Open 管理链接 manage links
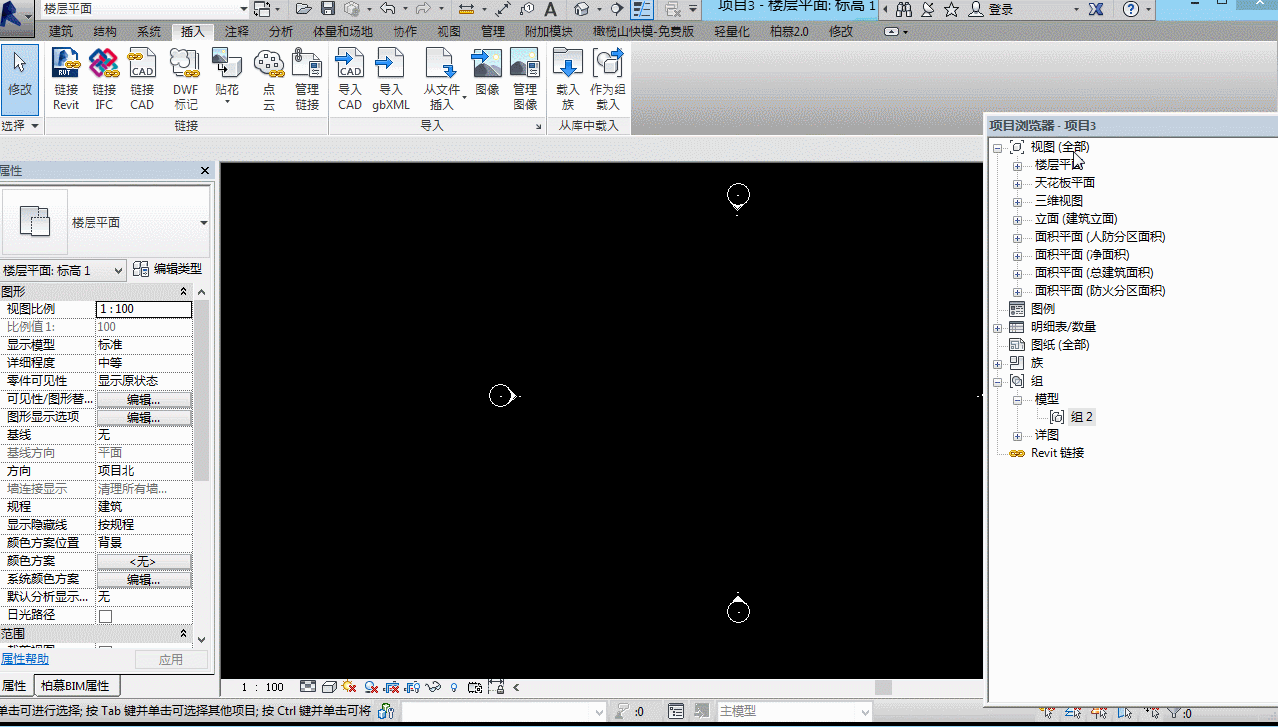The width and height of the screenshot is (1278, 727). (x=307, y=78)
